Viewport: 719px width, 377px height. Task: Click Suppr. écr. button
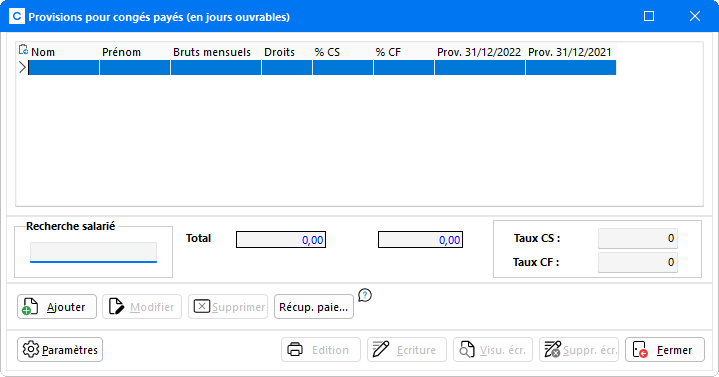(579, 349)
